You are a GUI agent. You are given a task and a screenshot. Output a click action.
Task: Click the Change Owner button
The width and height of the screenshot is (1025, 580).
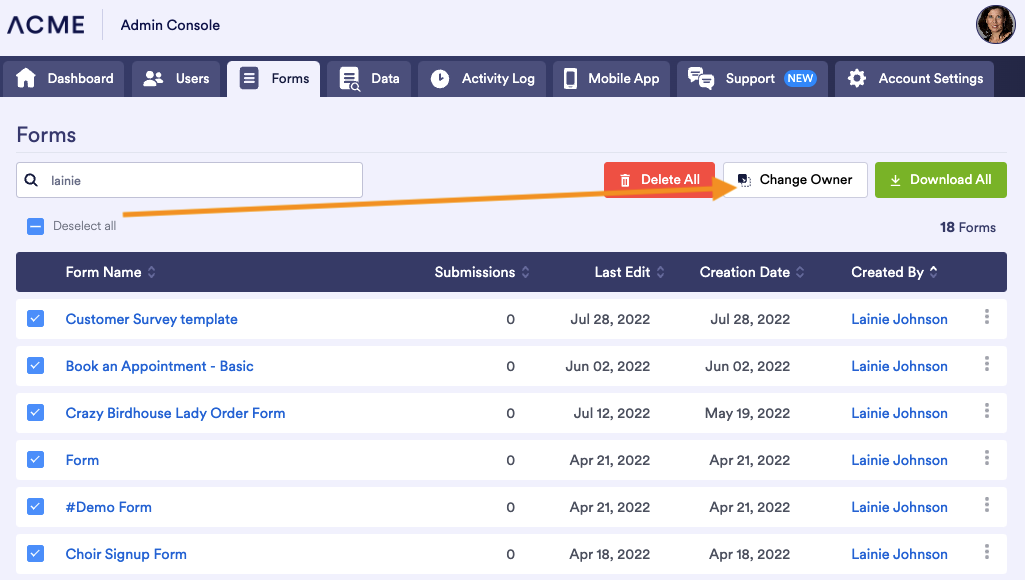coord(795,180)
